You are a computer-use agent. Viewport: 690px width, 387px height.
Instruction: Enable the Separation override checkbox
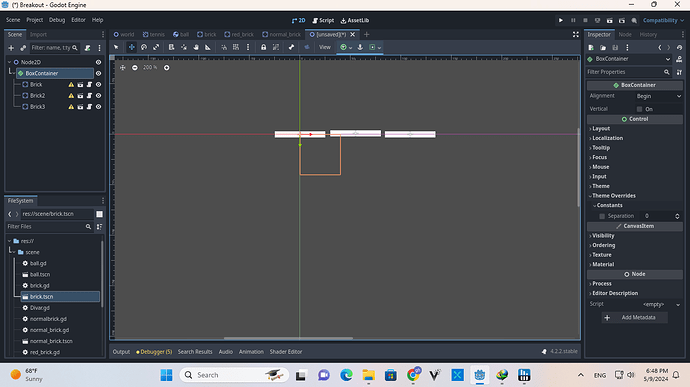602,216
